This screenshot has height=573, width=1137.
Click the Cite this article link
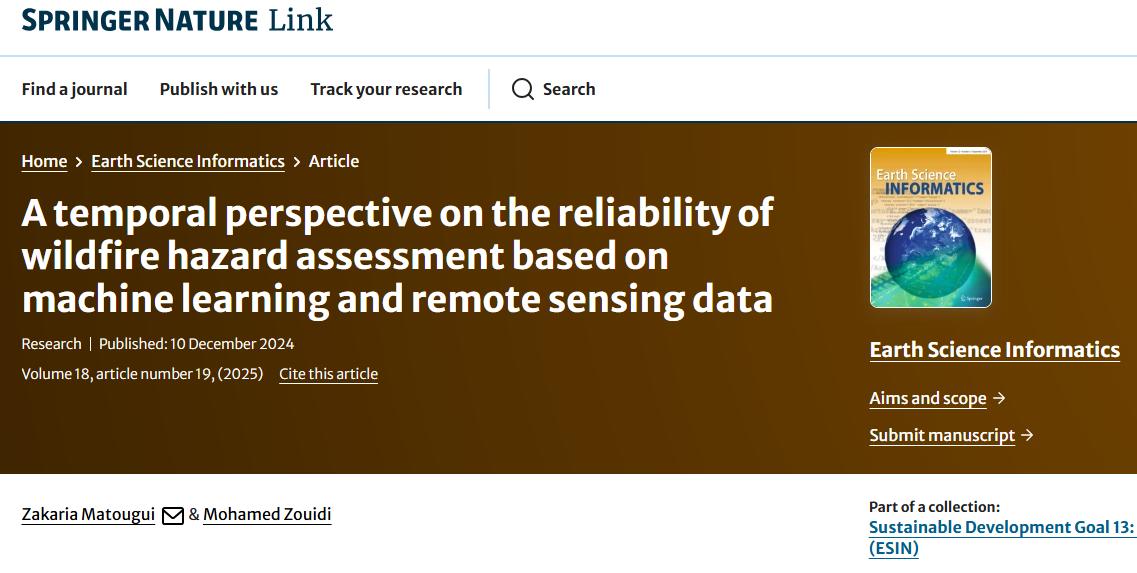point(328,374)
